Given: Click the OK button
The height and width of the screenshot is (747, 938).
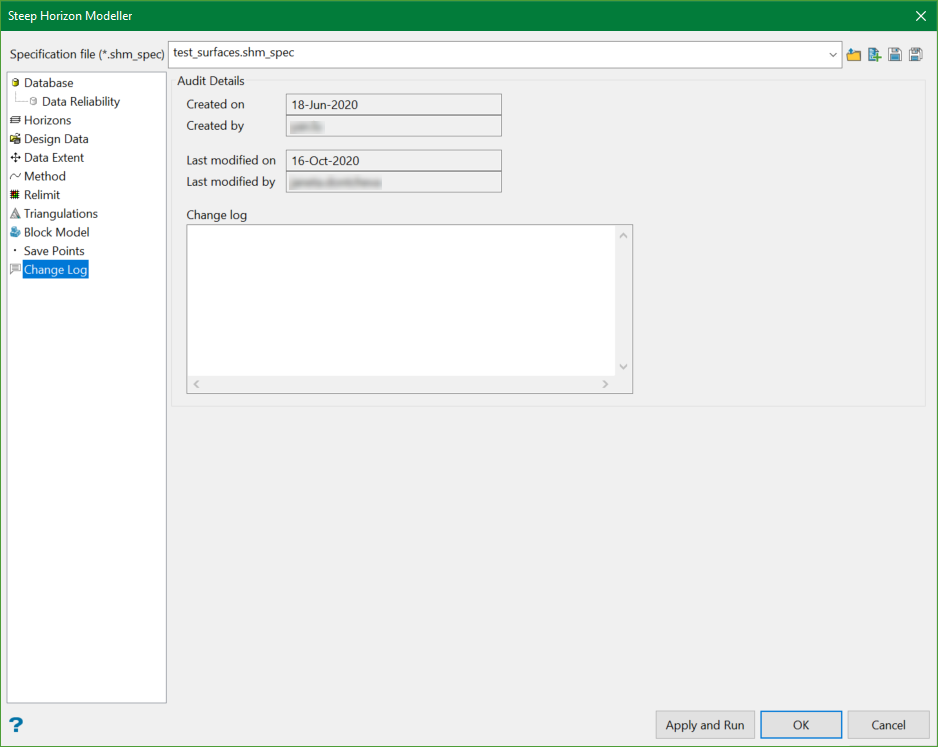Looking at the screenshot, I should (800, 725).
